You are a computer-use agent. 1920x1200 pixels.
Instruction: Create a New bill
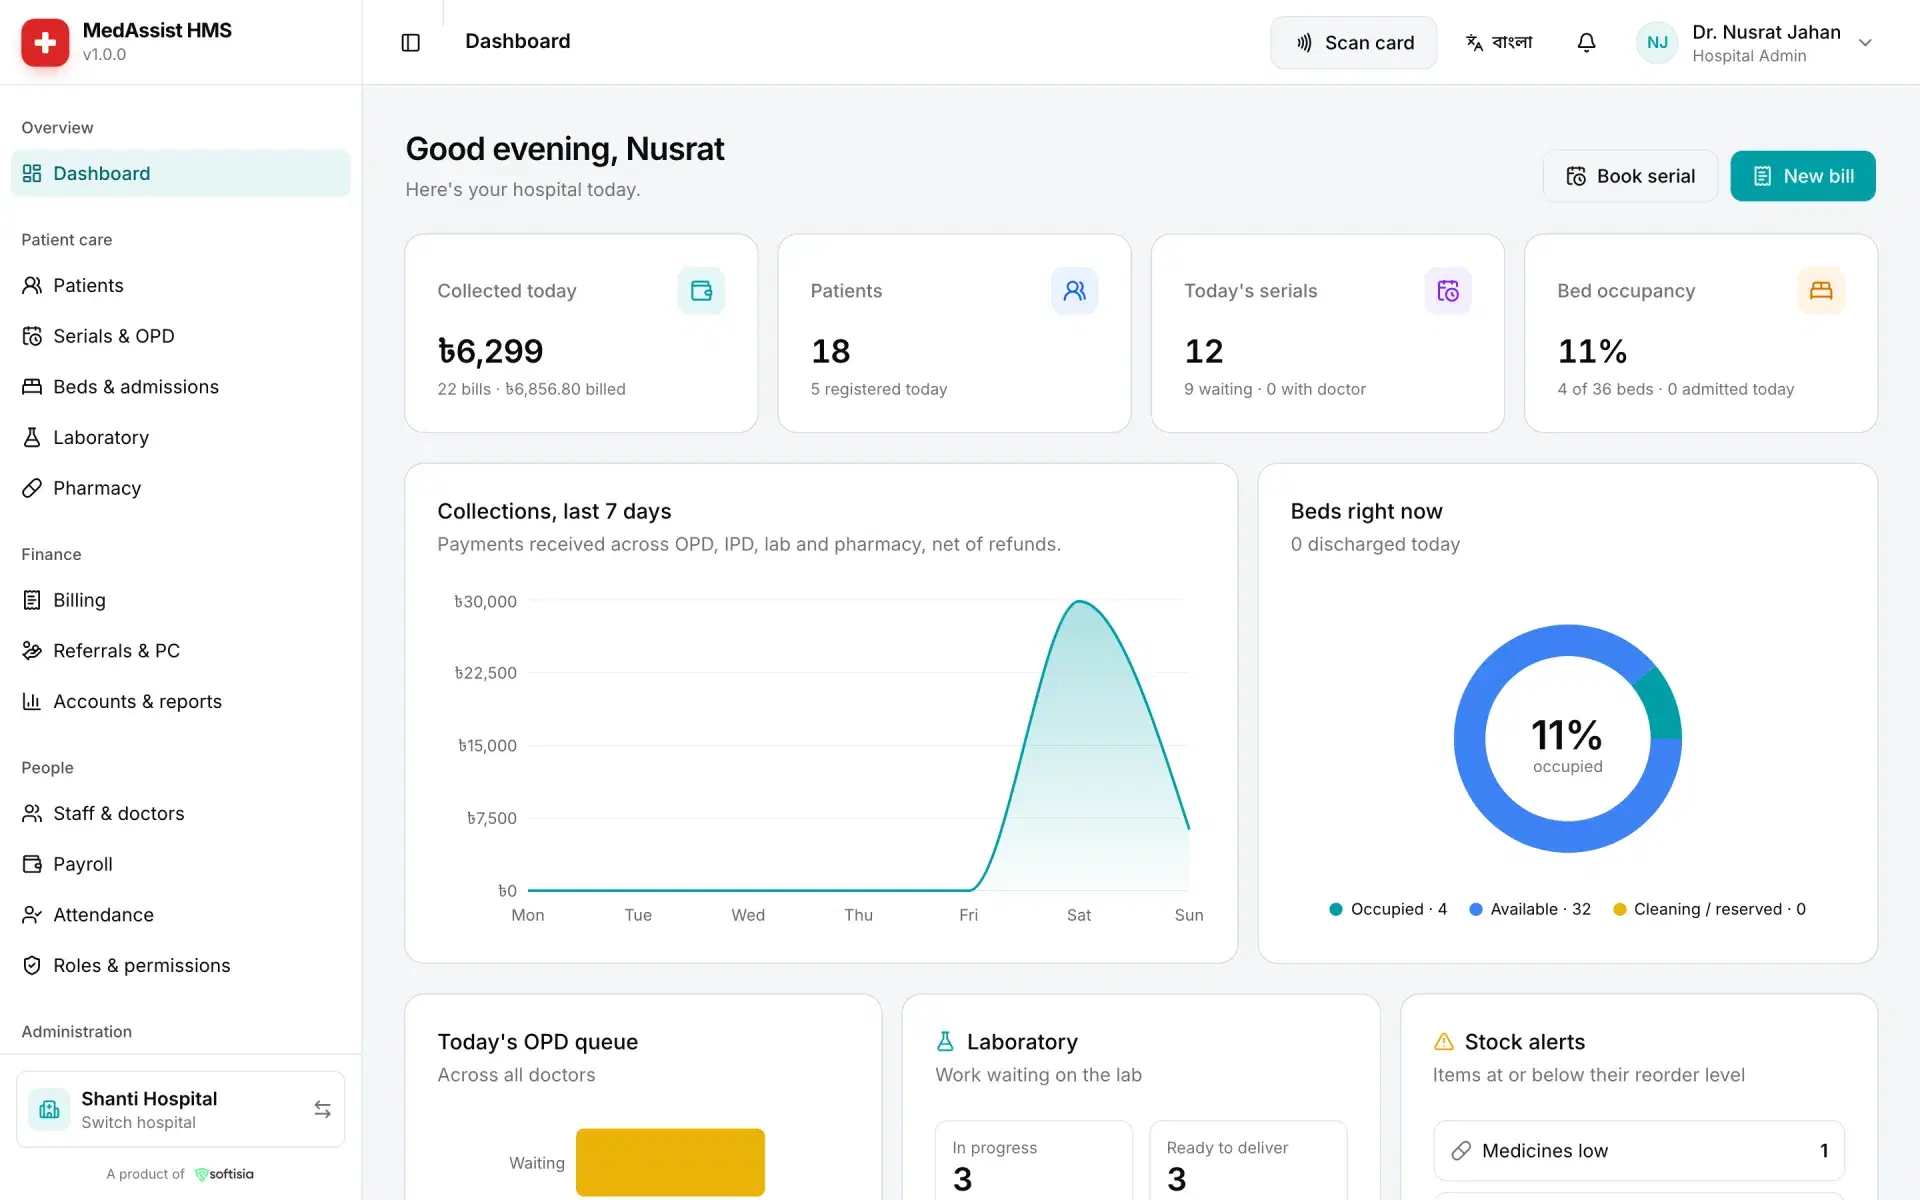tap(1802, 176)
